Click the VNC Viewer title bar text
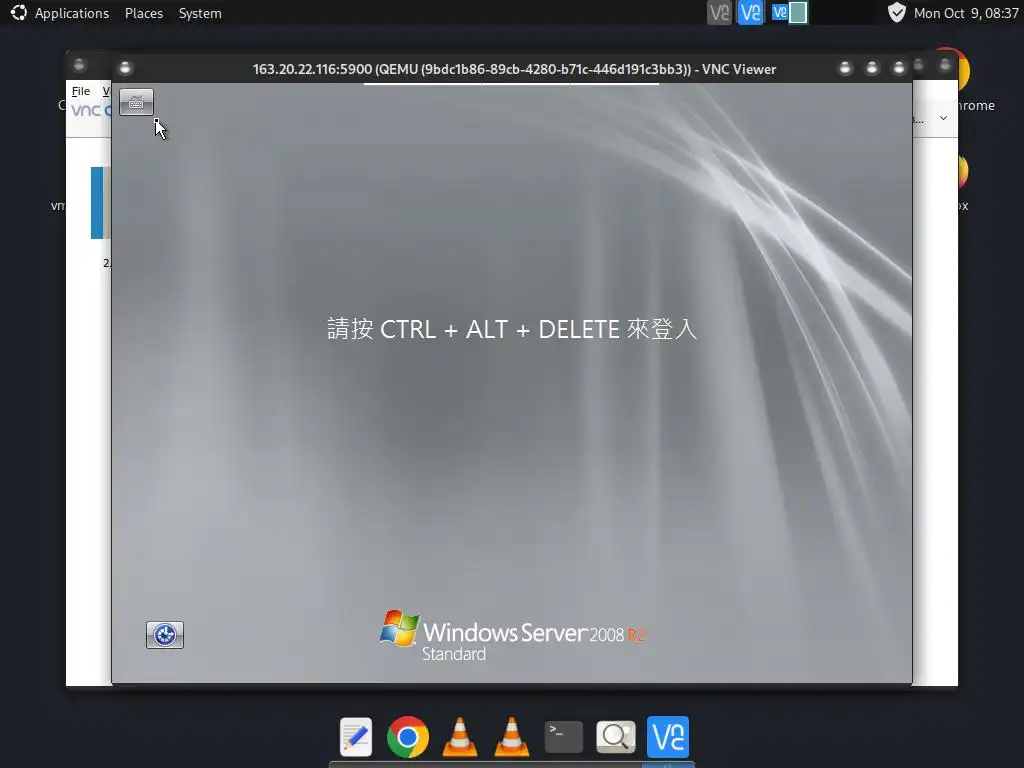 click(514, 69)
